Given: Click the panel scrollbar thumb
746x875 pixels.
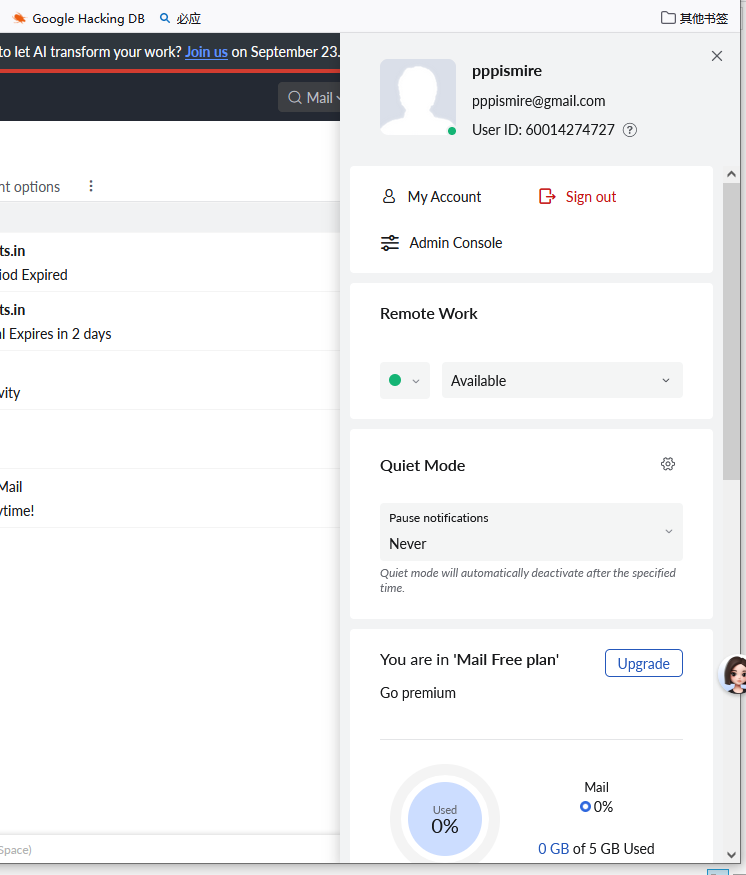Looking at the screenshot, I should (x=731, y=331).
